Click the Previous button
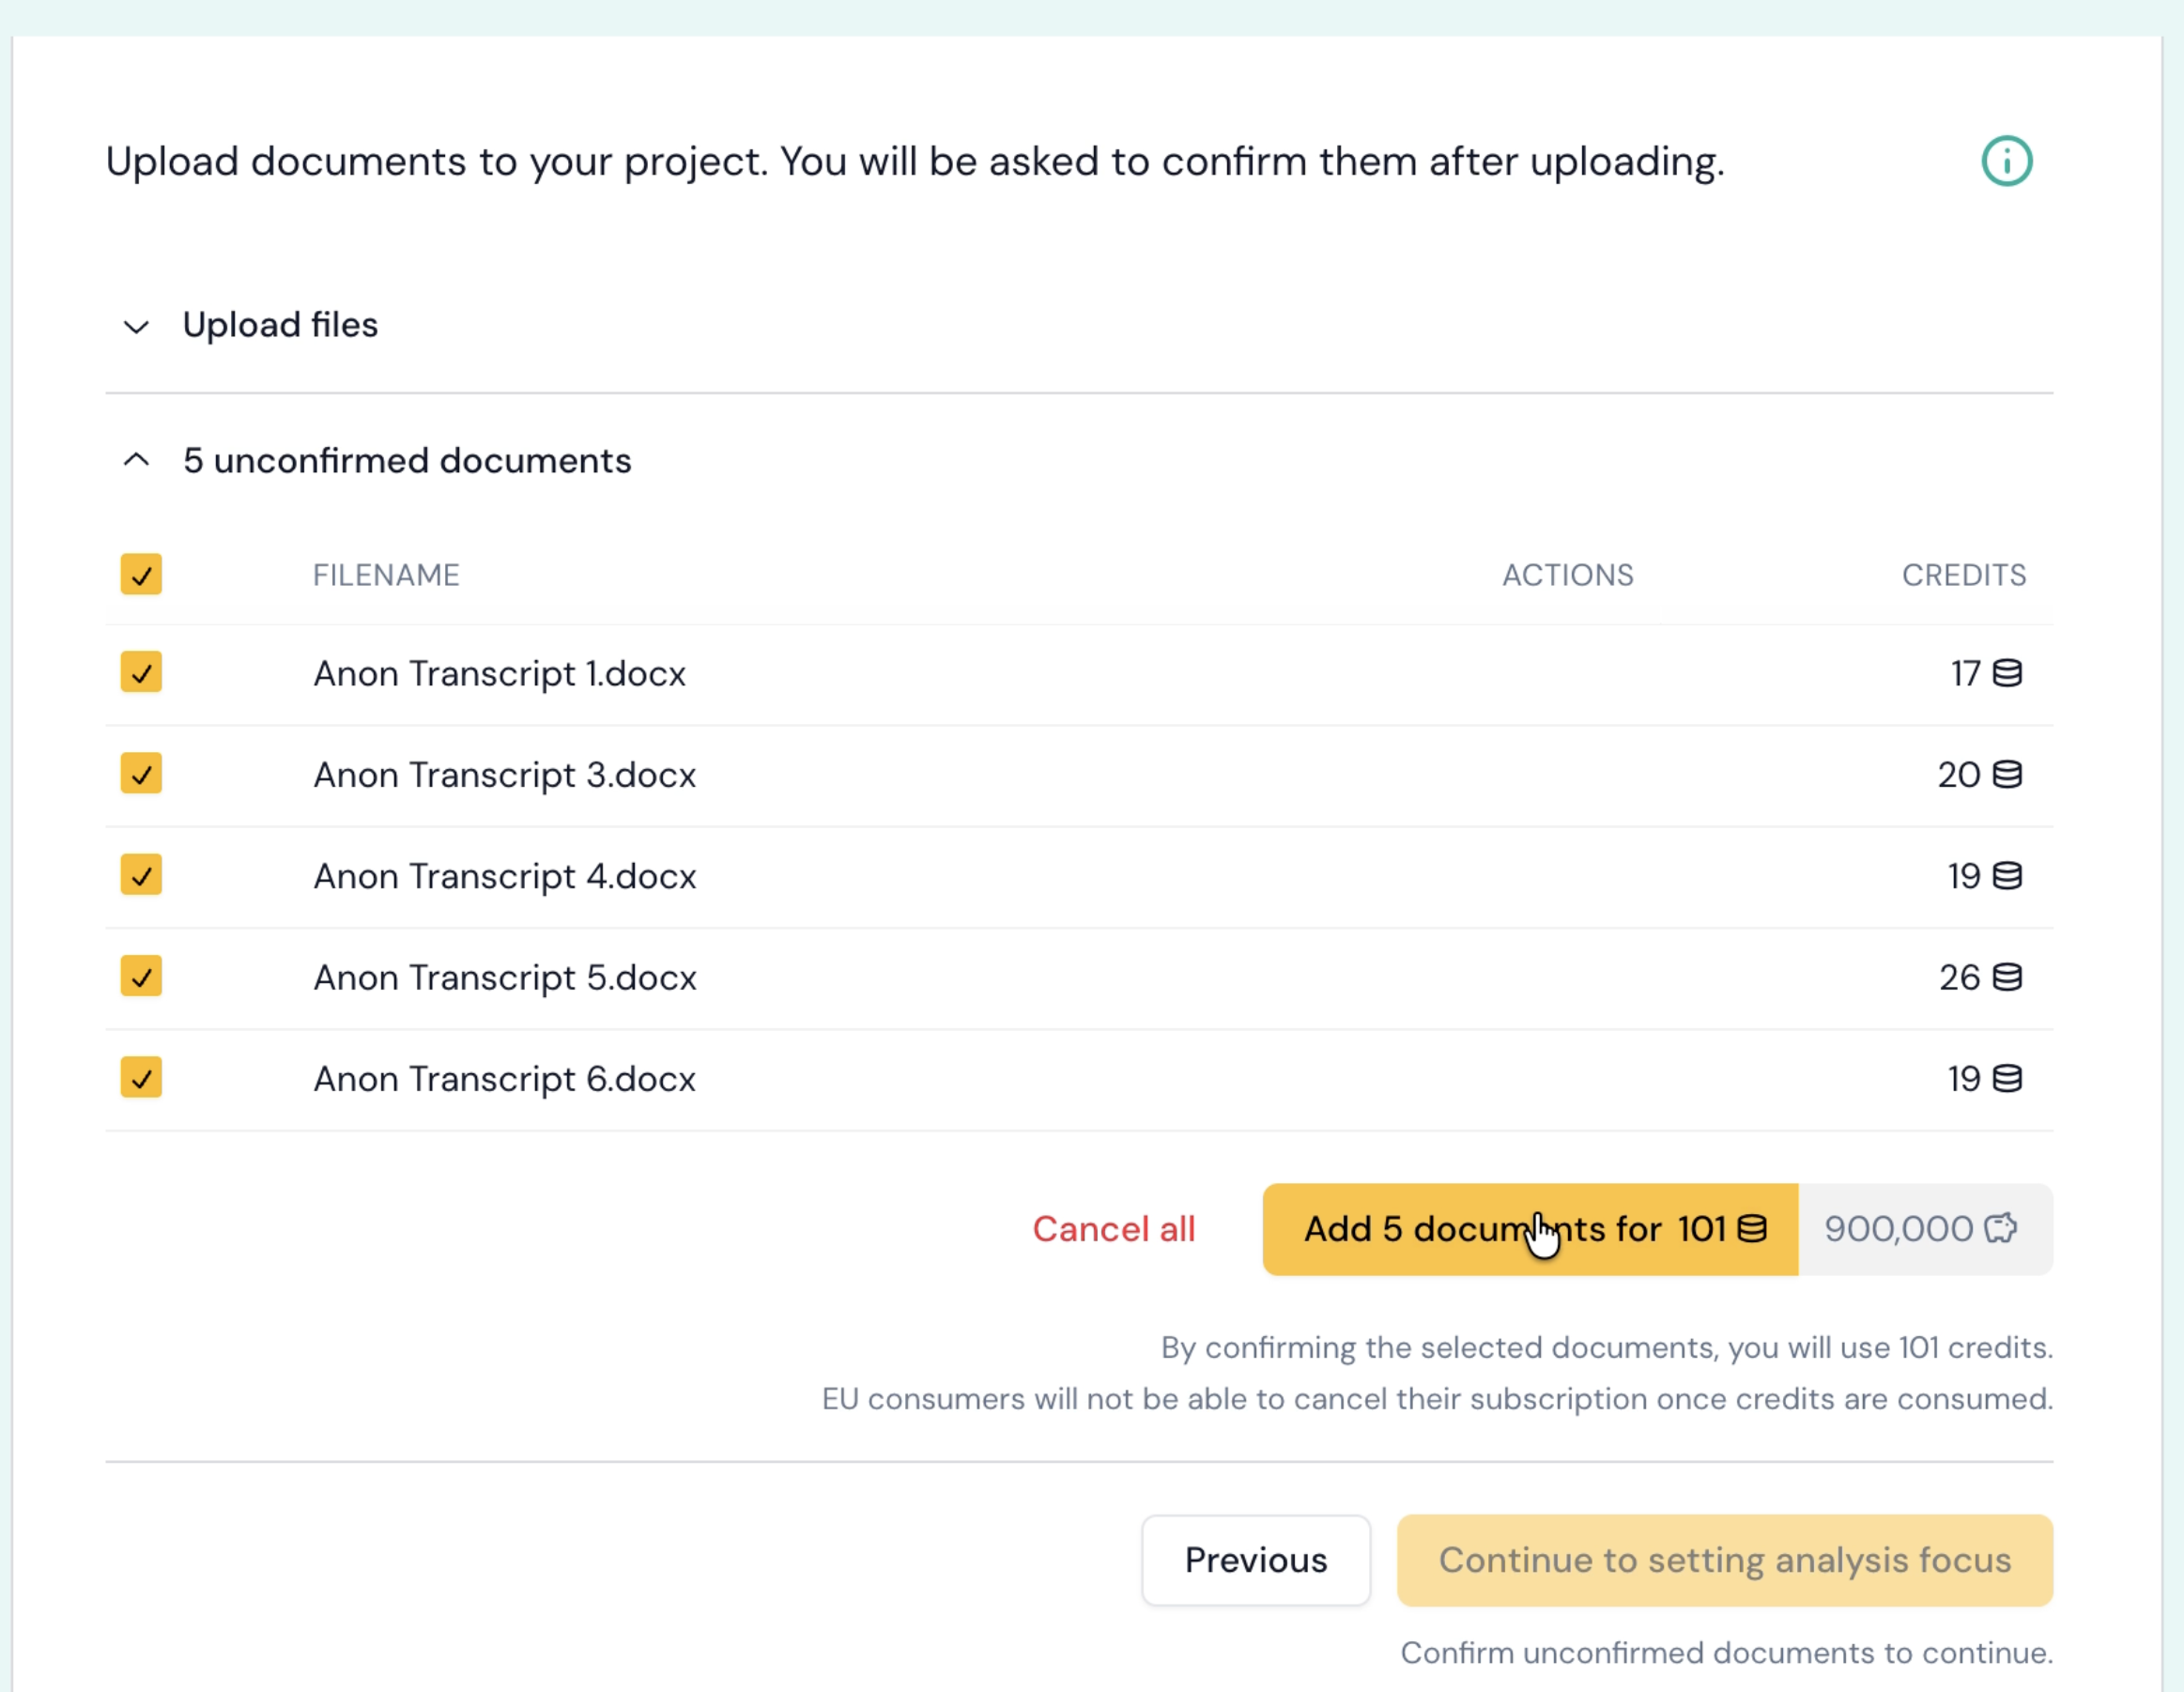Image resolution: width=2184 pixels, height=1692 pixels. click(1256, 1560)
